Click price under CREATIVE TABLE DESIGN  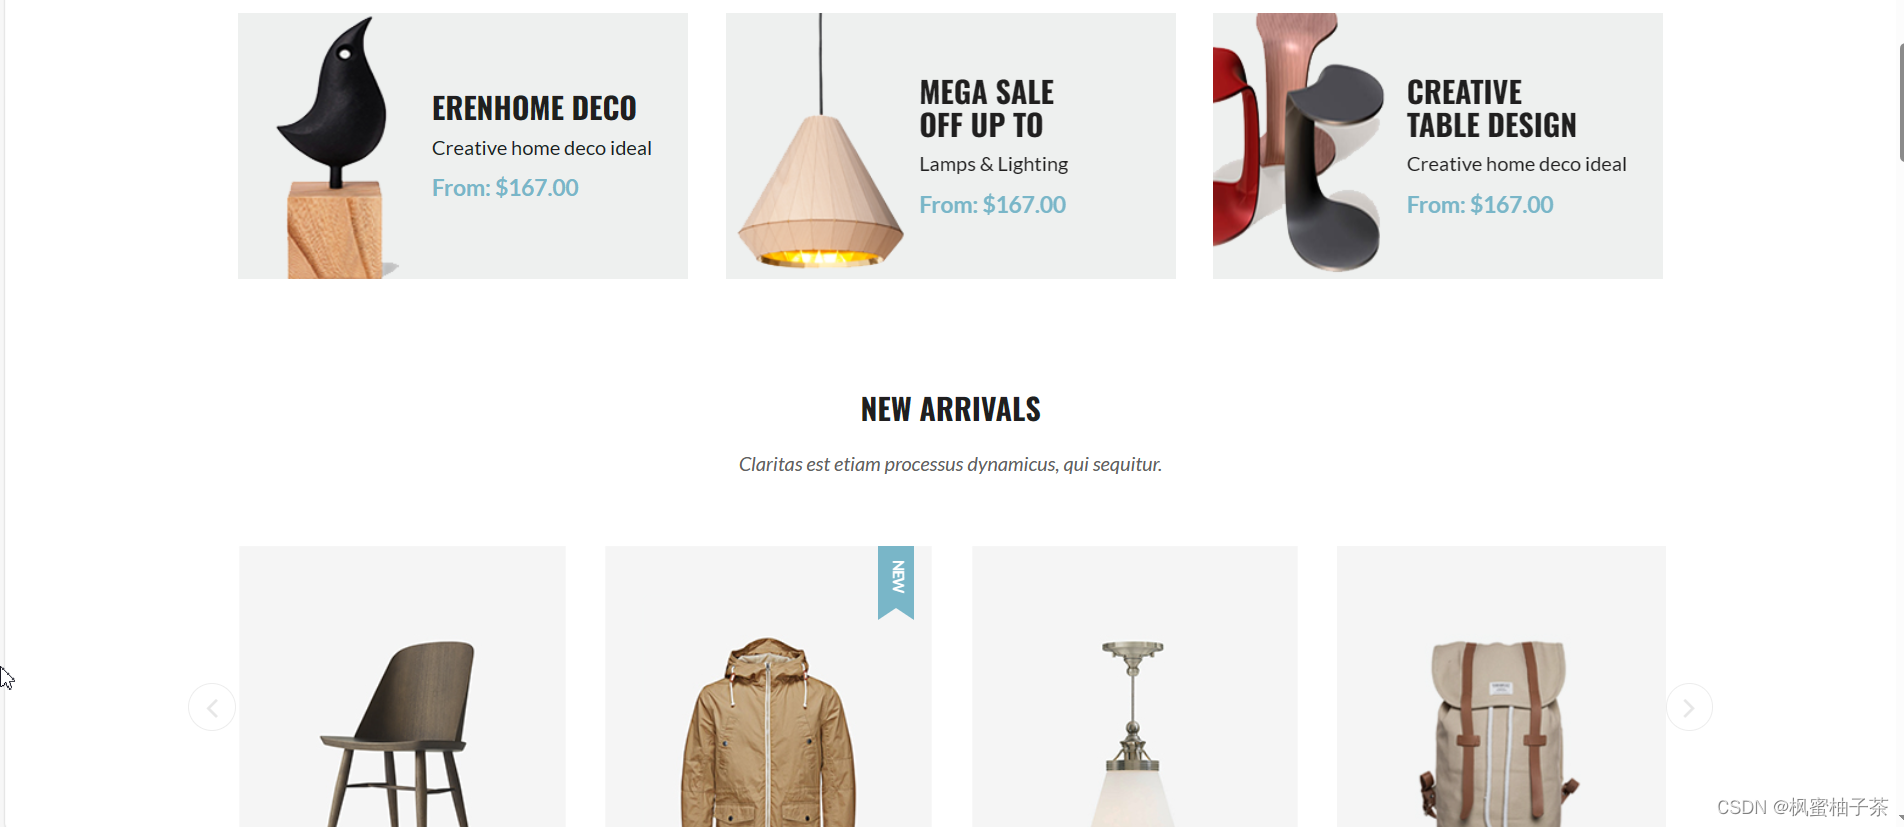point(1479,205)
